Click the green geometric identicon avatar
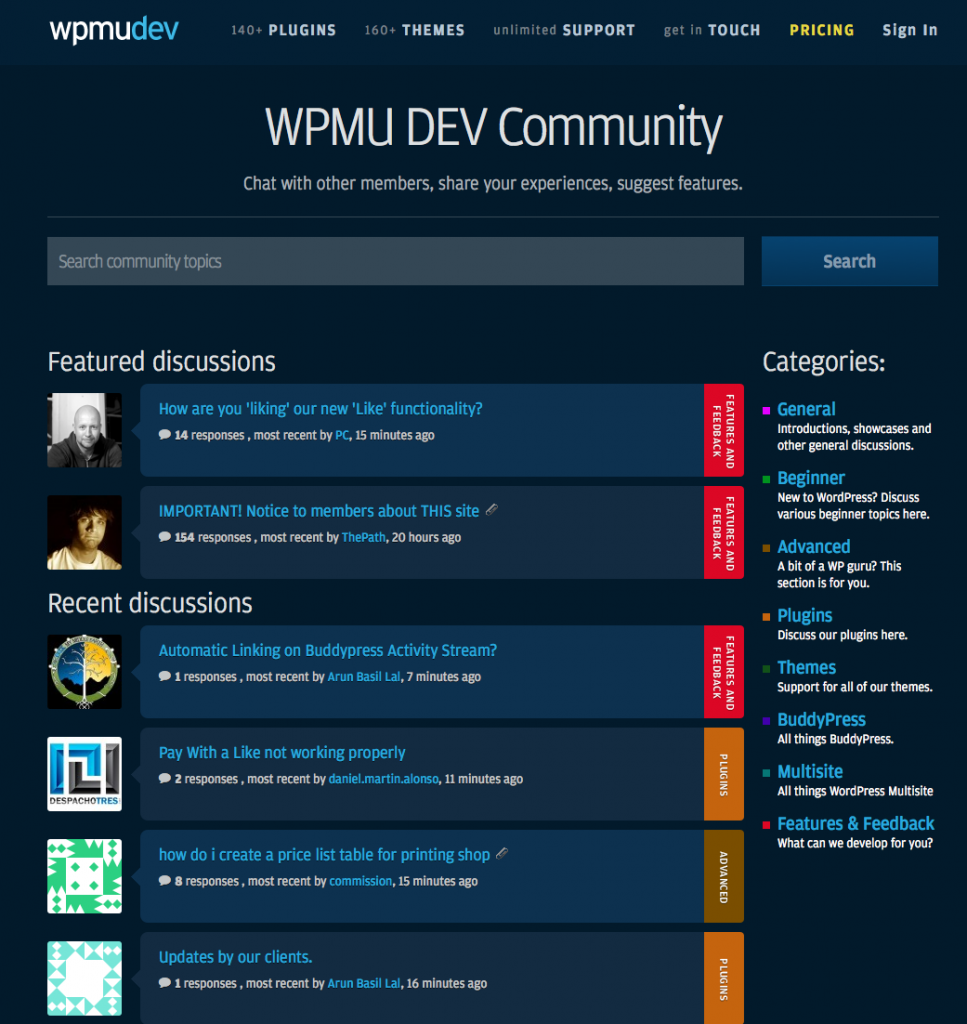 pyautogui.click(x=84, y=876)
